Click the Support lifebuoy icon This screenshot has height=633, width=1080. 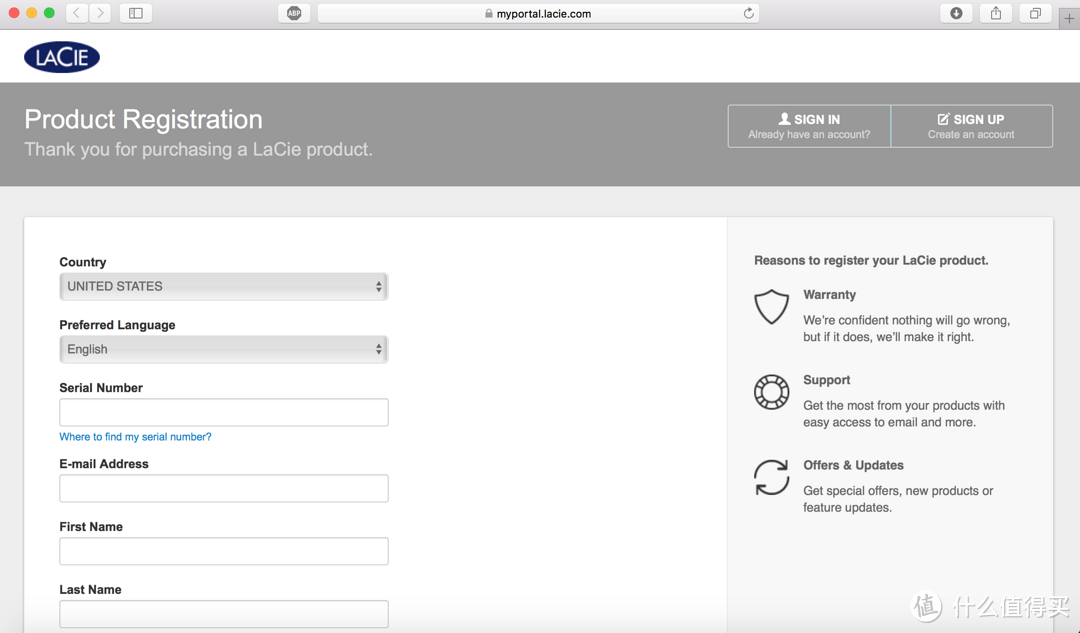[x=771, y=392]
